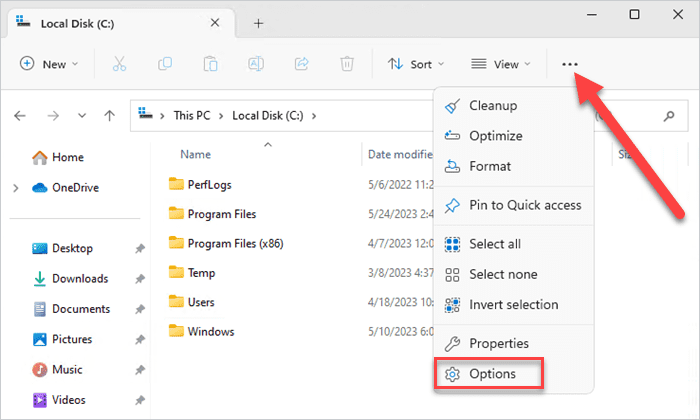The width and height of the screenshot is (700, 420).
Task: Open the See more three-dots menu
Action: [570, 64]
